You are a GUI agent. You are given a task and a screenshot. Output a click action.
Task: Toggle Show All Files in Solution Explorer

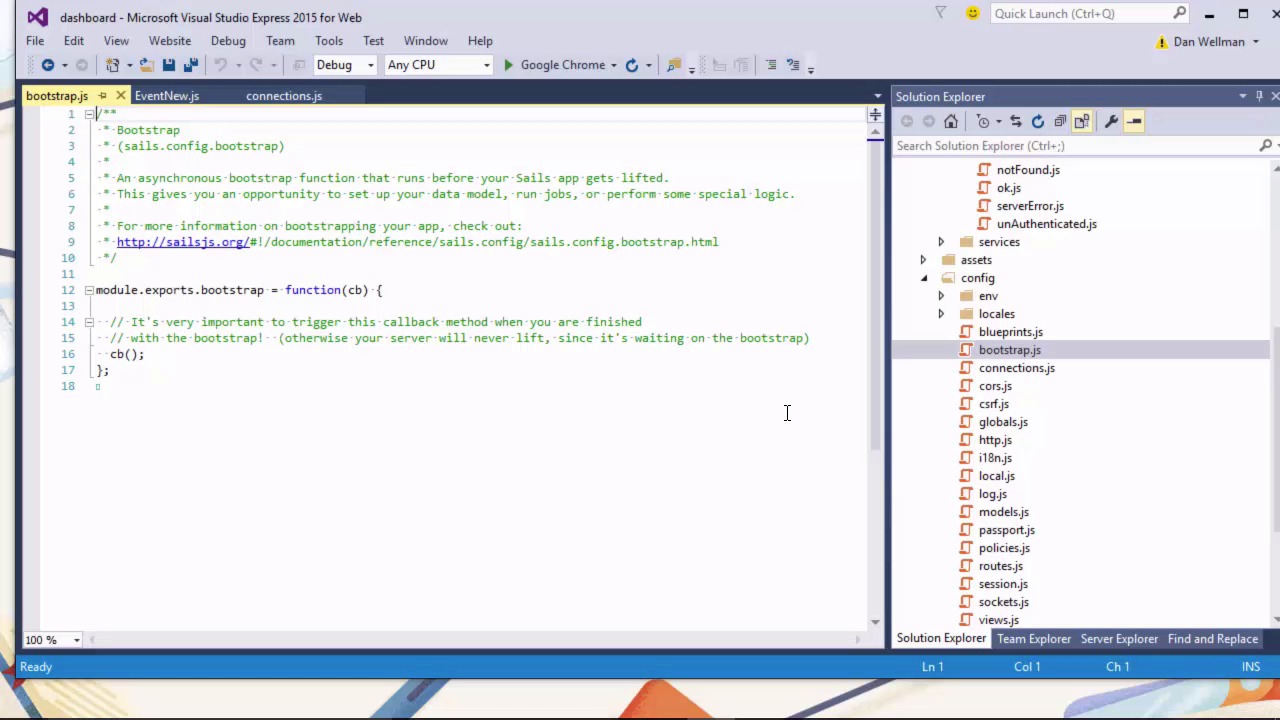click(1082, 121)
